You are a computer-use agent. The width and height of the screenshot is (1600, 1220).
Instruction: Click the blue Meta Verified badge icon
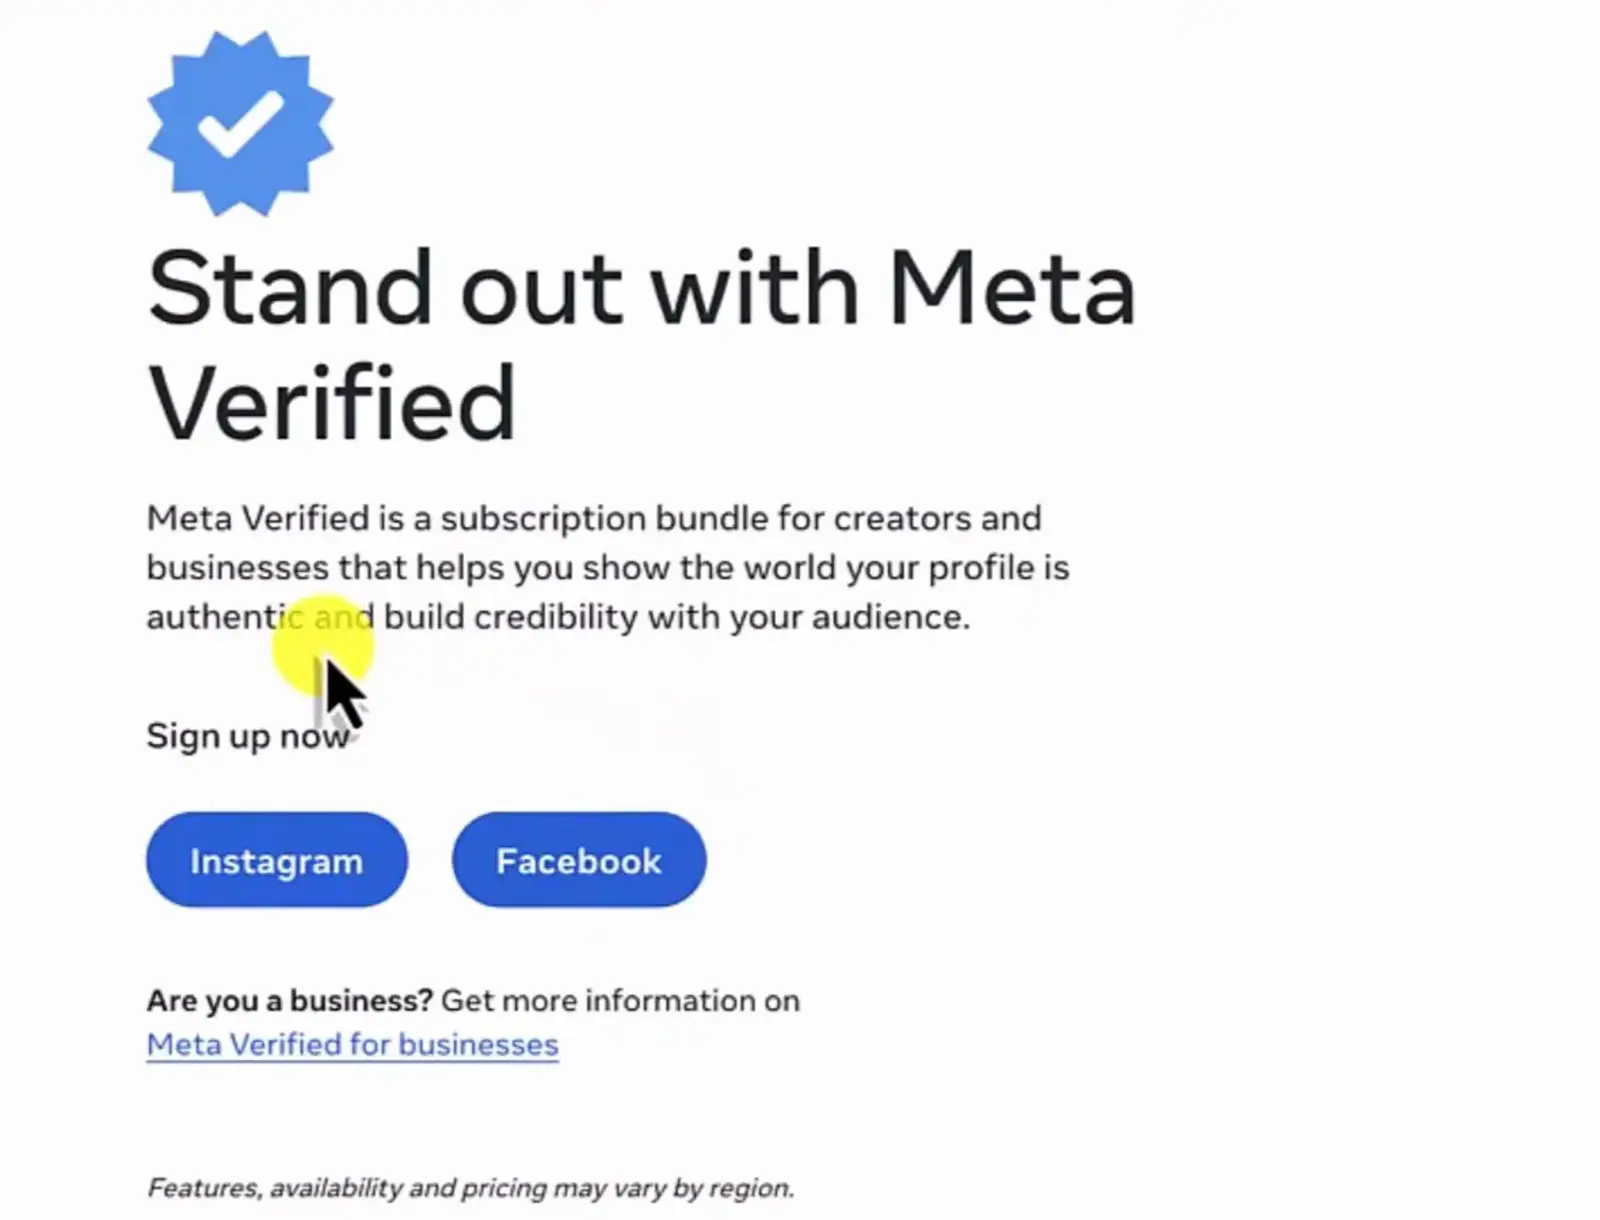240,123
